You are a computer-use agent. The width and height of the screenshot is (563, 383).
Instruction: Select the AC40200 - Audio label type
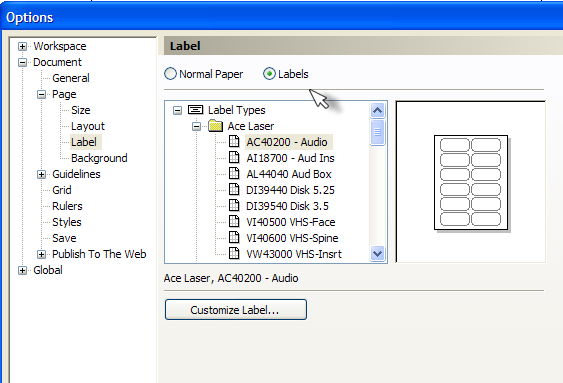tap(287, 142)
